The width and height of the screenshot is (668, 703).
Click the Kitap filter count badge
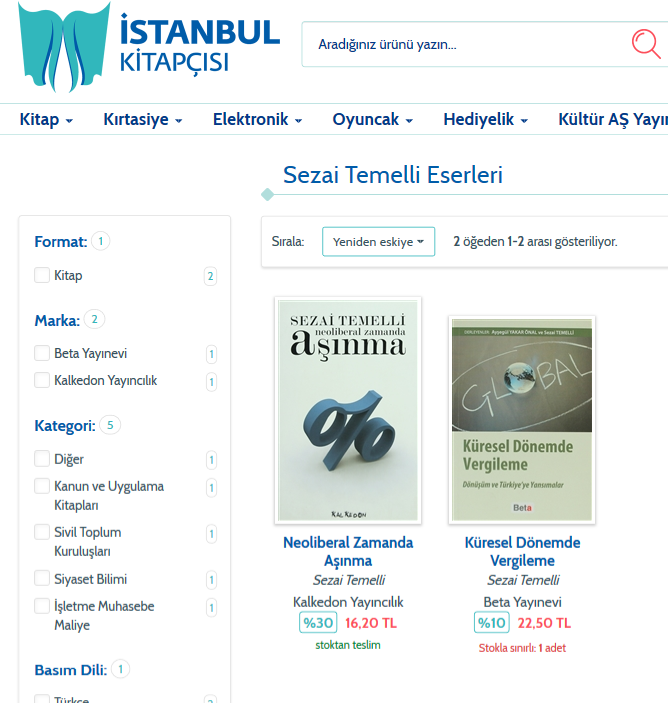pos(210,276)
